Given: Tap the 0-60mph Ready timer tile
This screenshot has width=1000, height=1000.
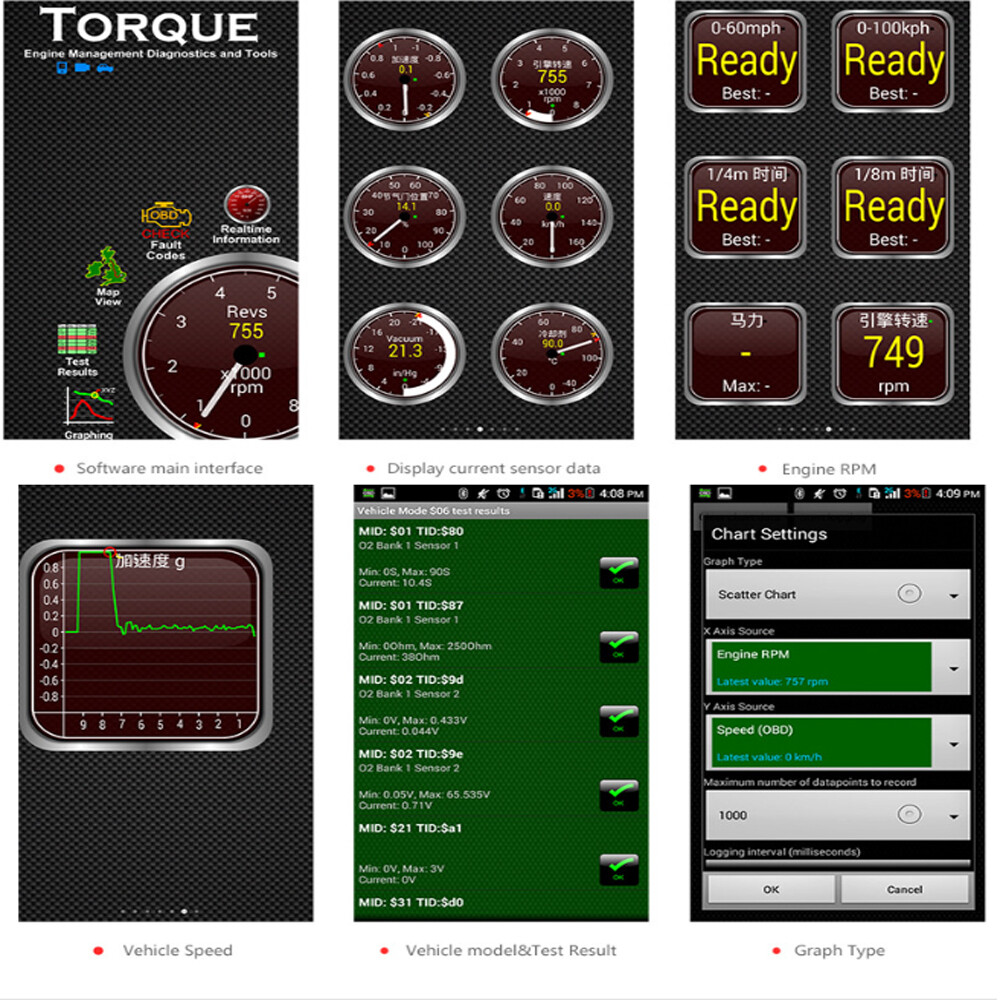Looking at the screenshot, I should [x=746, y=62].
